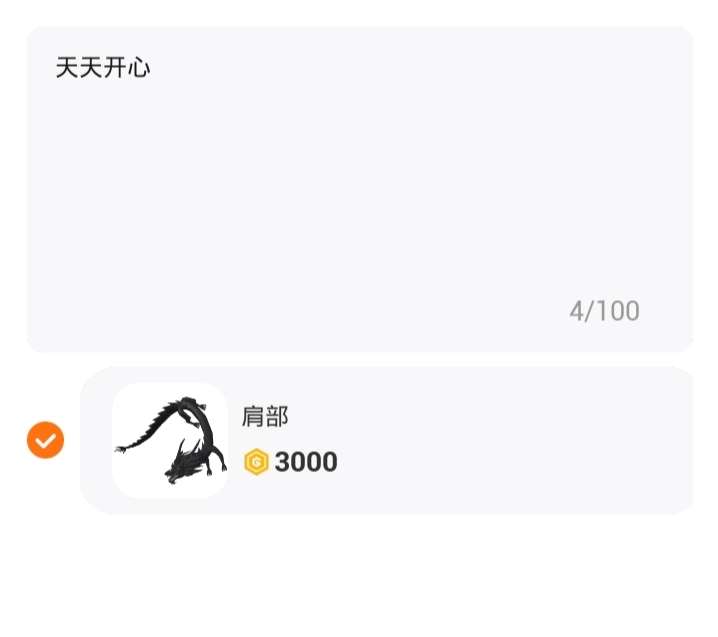The image size is (718, 637).
Task: Click the 4/100 character counter
Action: coord(604,311)
